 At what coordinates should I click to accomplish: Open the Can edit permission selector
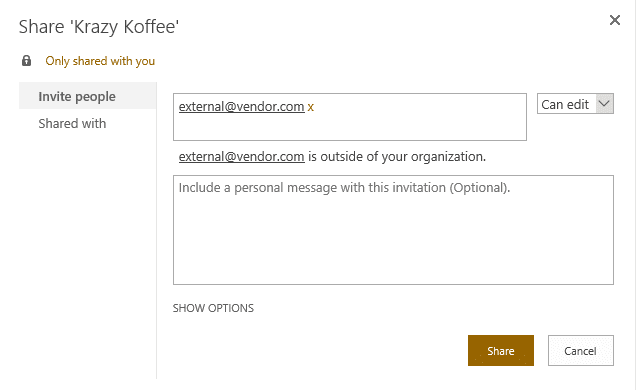(x=575, y=104)
